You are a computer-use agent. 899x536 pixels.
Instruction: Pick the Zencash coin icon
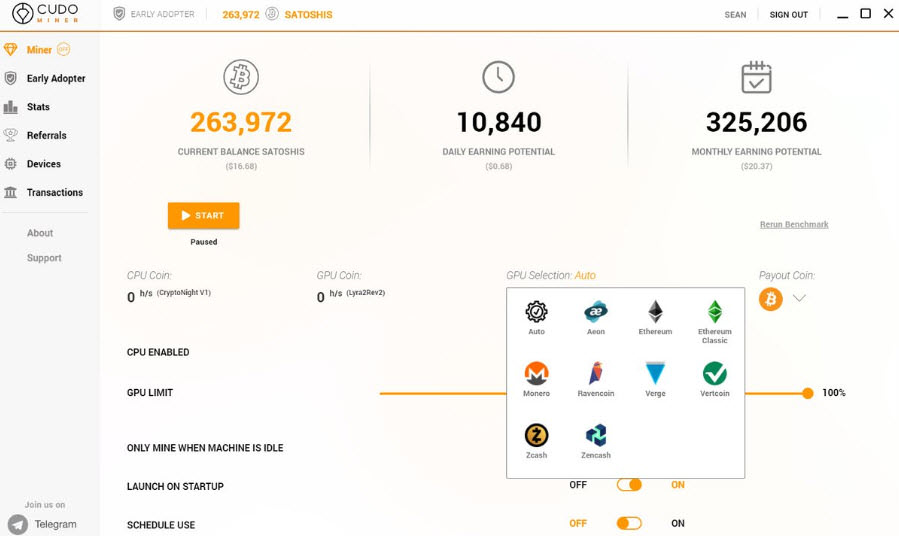596,435
